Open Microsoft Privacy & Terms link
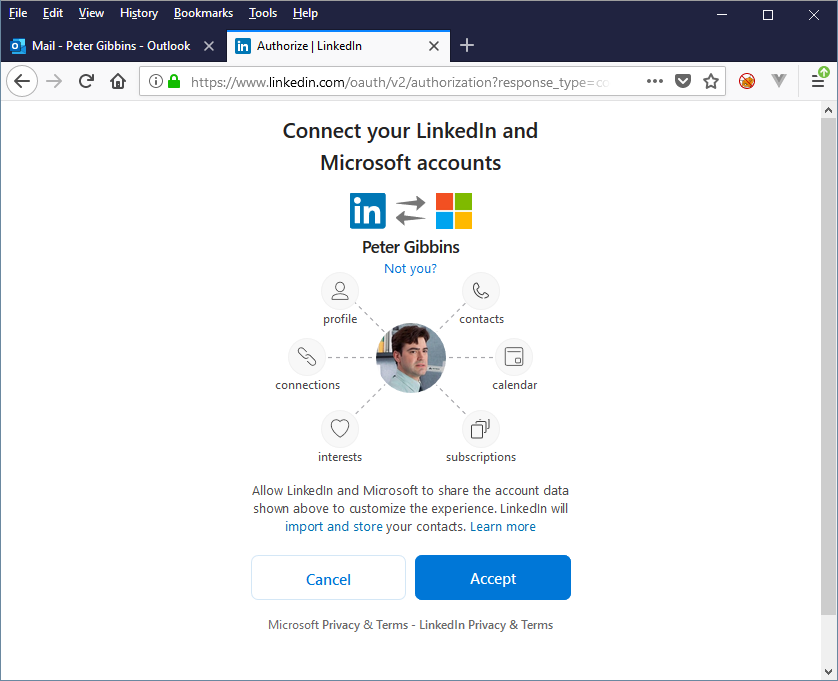Viewport: 838px width, 681px height. (338, 625)
